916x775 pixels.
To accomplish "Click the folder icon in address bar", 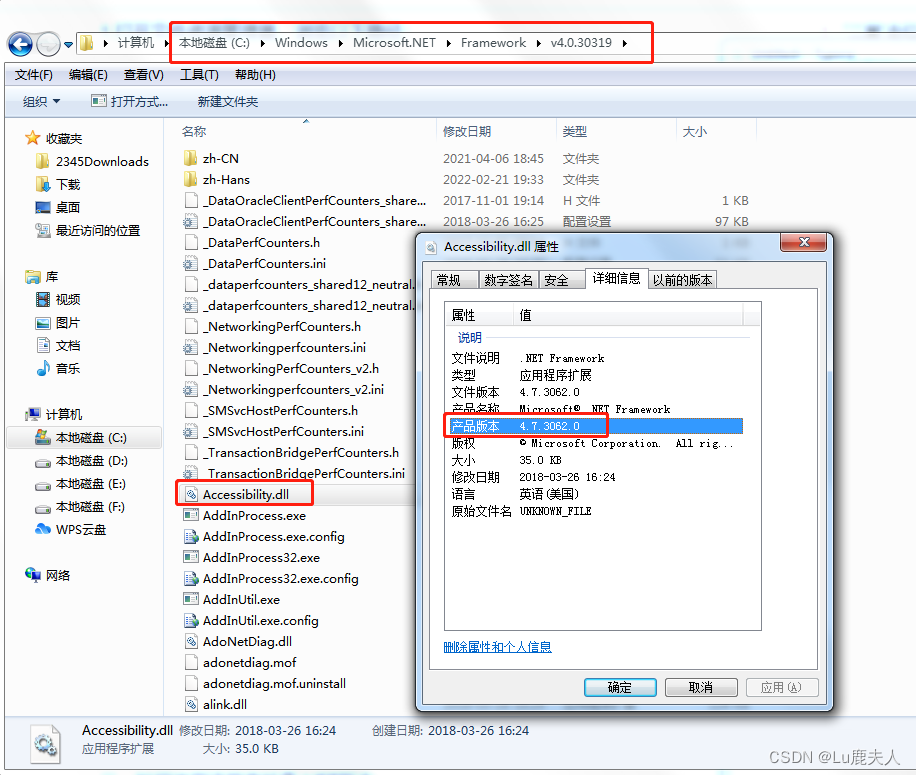I will (x=86, y=43).
